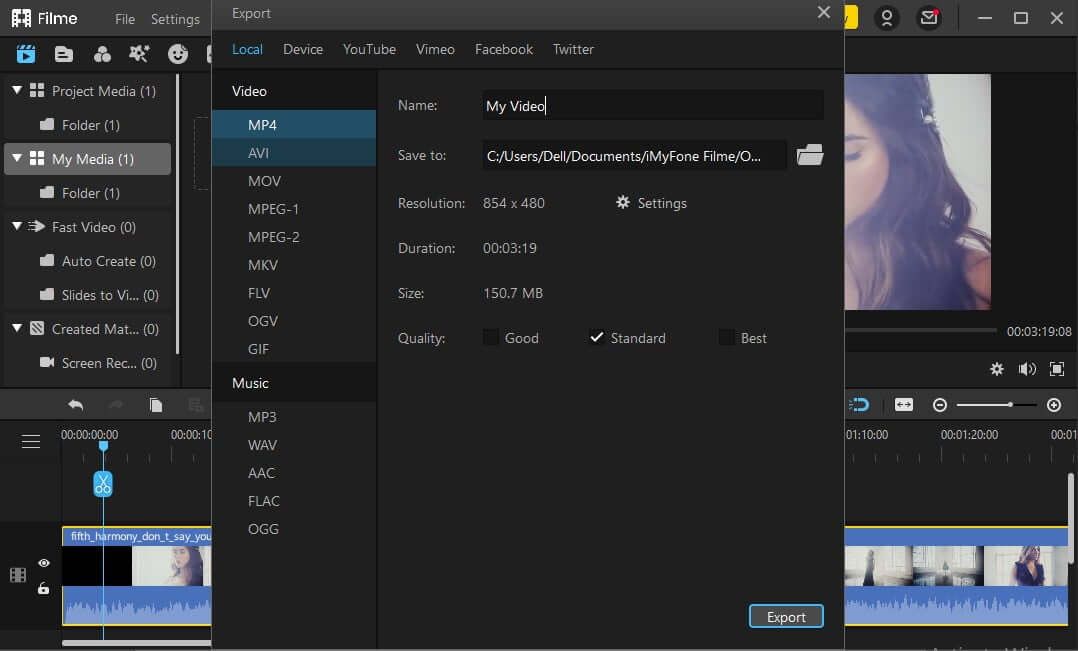The image size is (1078, 651).
Task: Zoom out timeline with minus icon
Action: pyautogui.click(x=940, y=405)
